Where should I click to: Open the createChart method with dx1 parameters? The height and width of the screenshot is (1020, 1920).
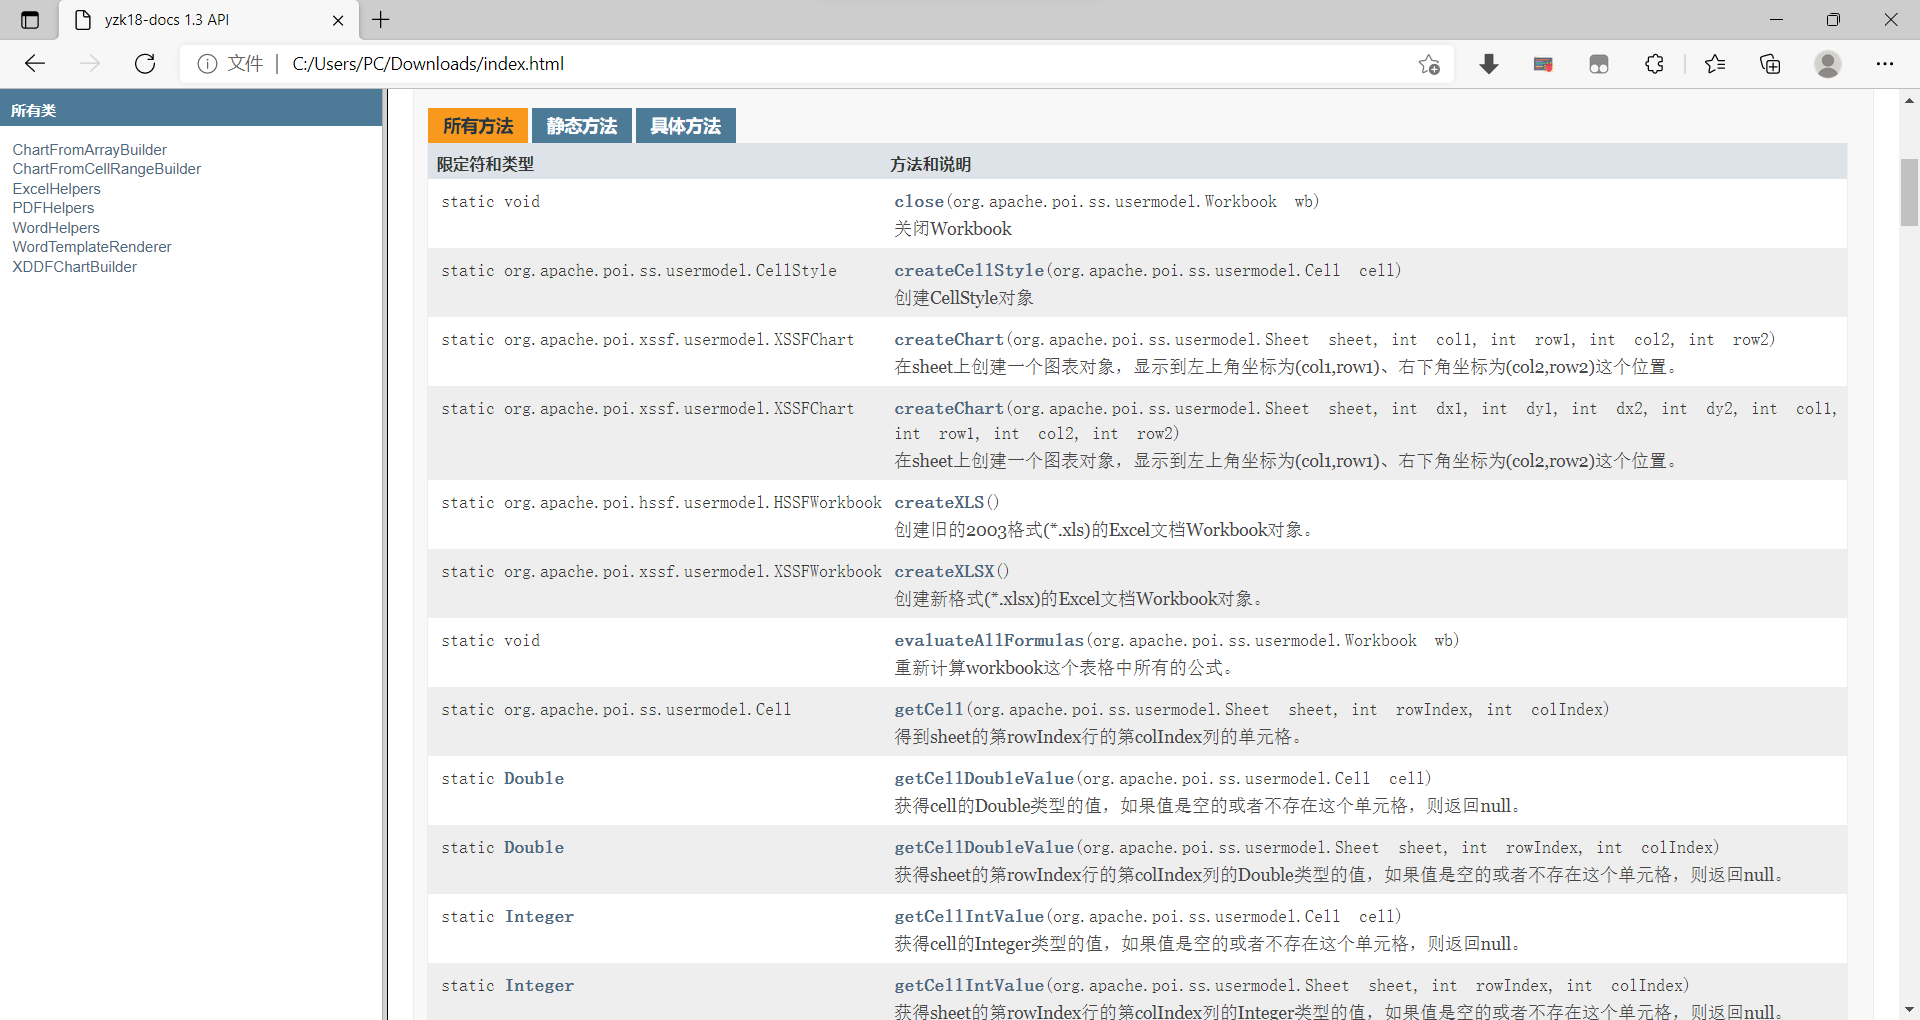point(949,409)
